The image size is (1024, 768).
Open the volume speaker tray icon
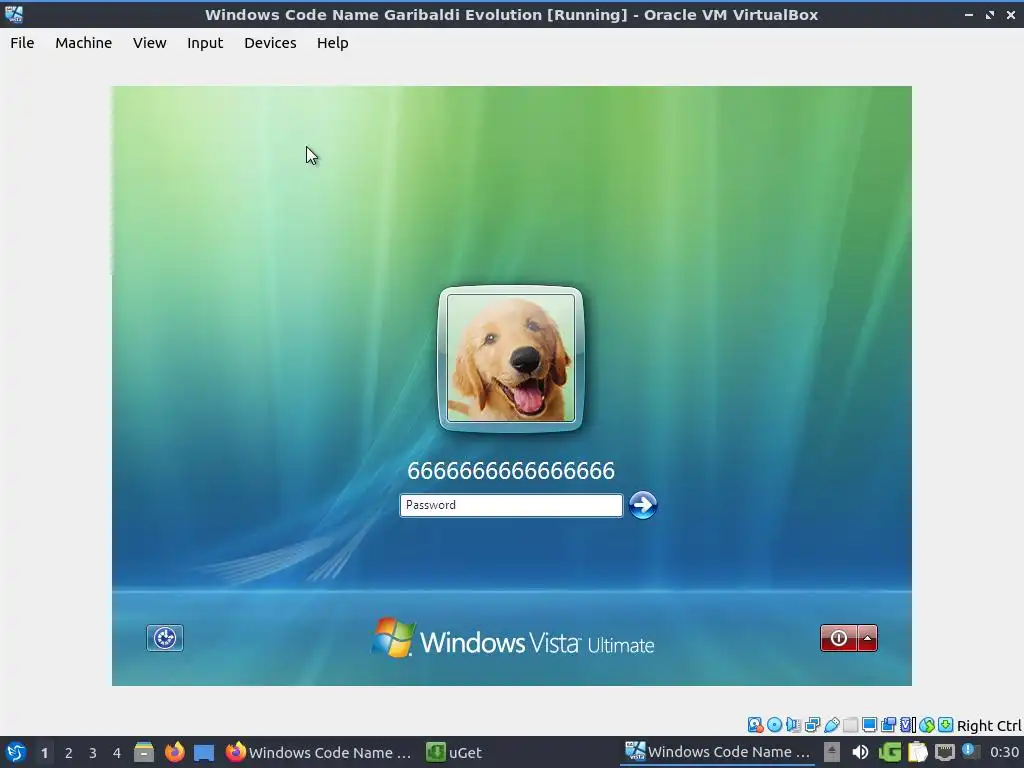point(861,752)
